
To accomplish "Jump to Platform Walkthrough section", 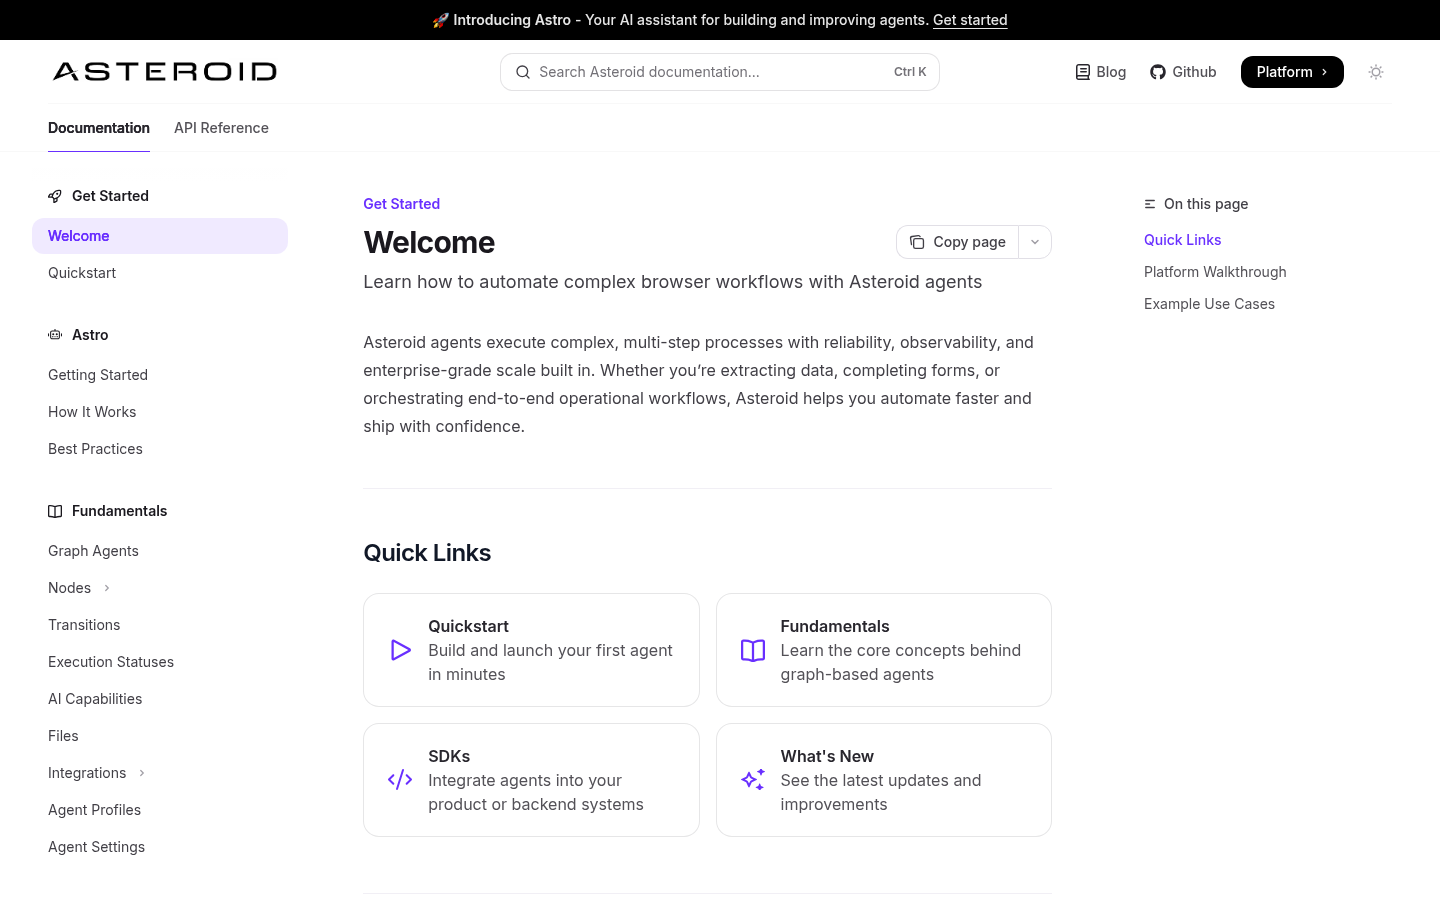I will click(1215, 272).
